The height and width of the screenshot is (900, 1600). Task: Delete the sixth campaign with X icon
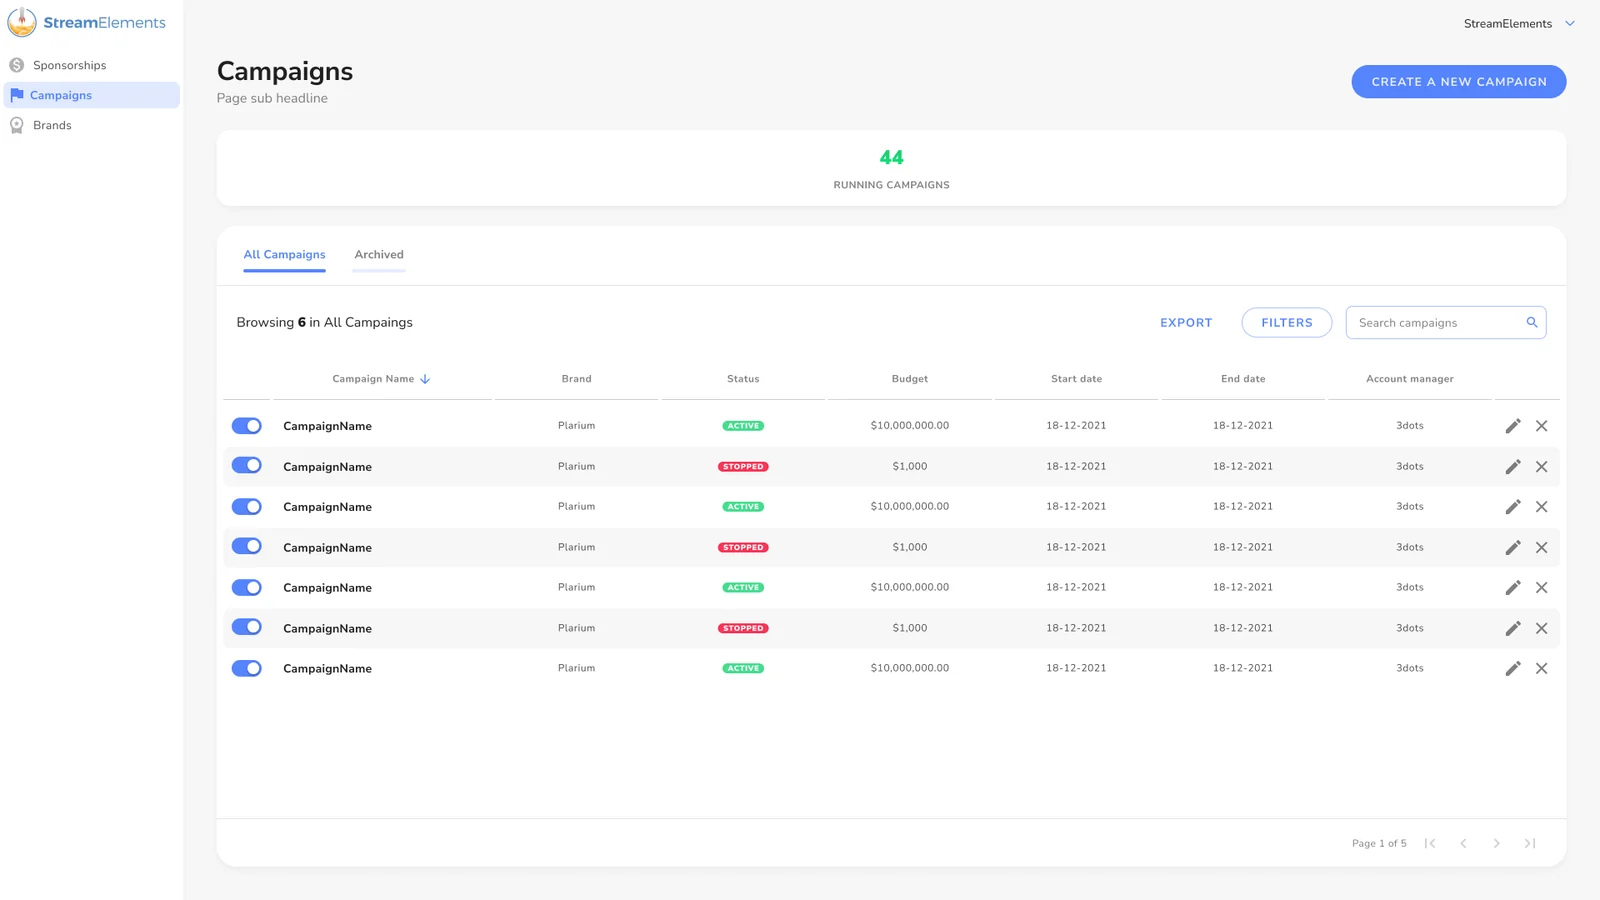(x=1542, y=629)
